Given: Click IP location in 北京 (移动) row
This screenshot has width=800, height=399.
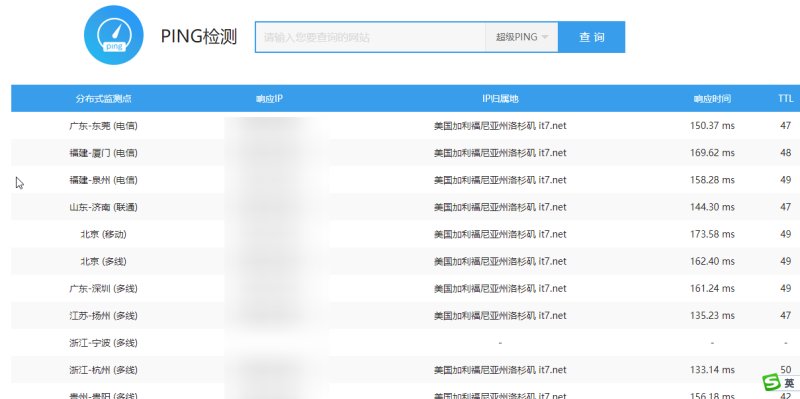Looking at the screenshot, I should (500, 234).
